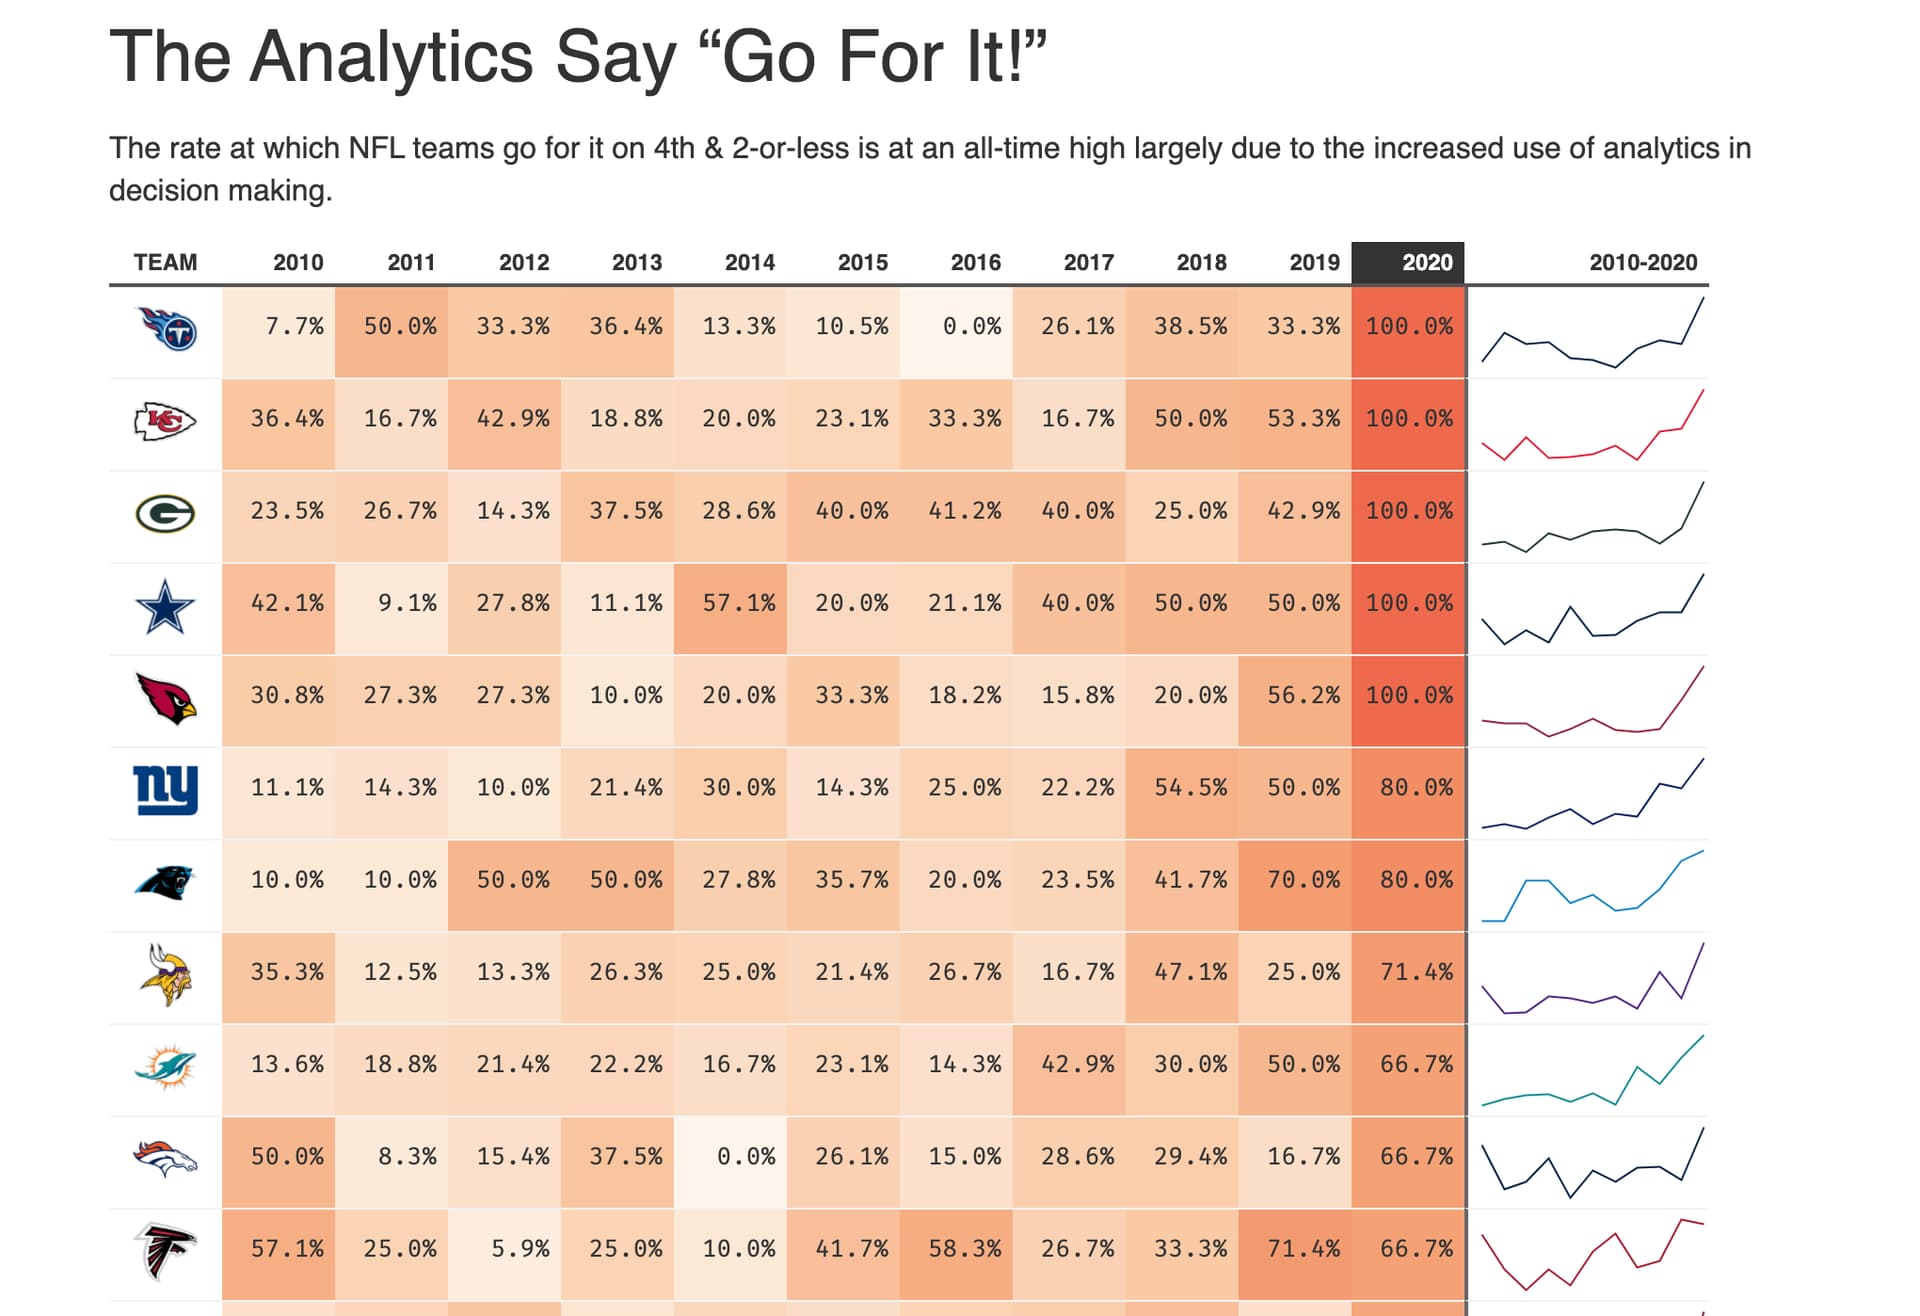Select the Green Bay Packers logo
Viewport: 1920px width, 1316px height.
165,514
